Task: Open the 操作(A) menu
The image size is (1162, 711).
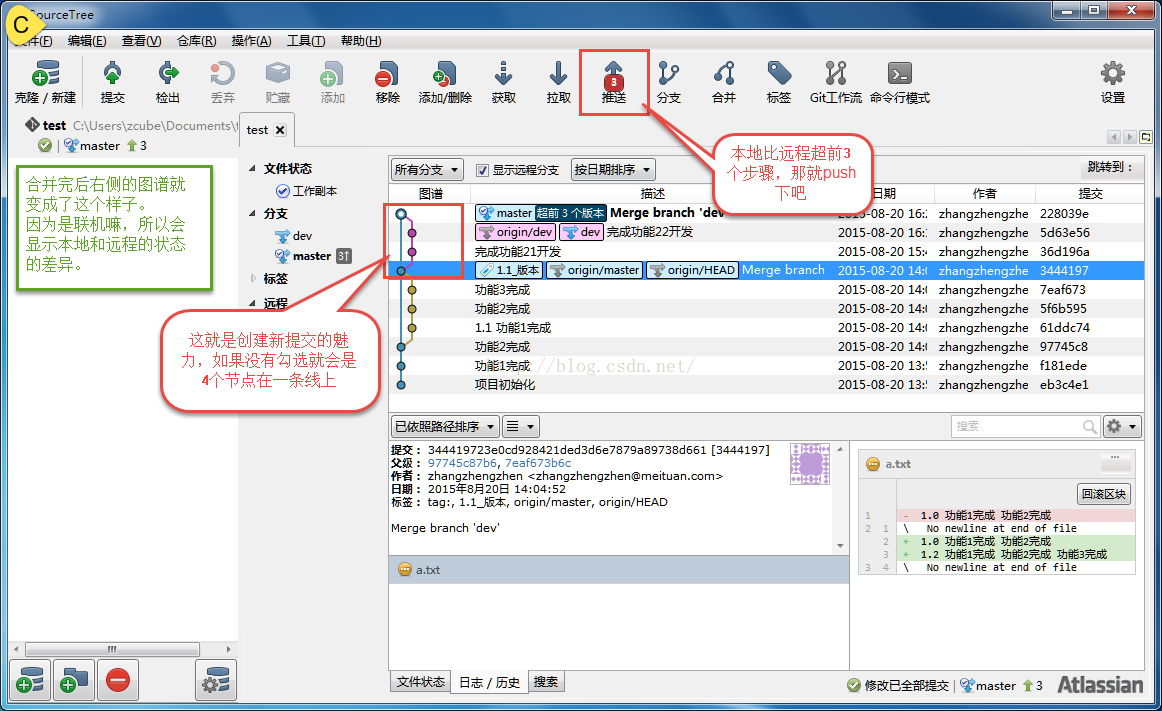Action: (251, 41)
